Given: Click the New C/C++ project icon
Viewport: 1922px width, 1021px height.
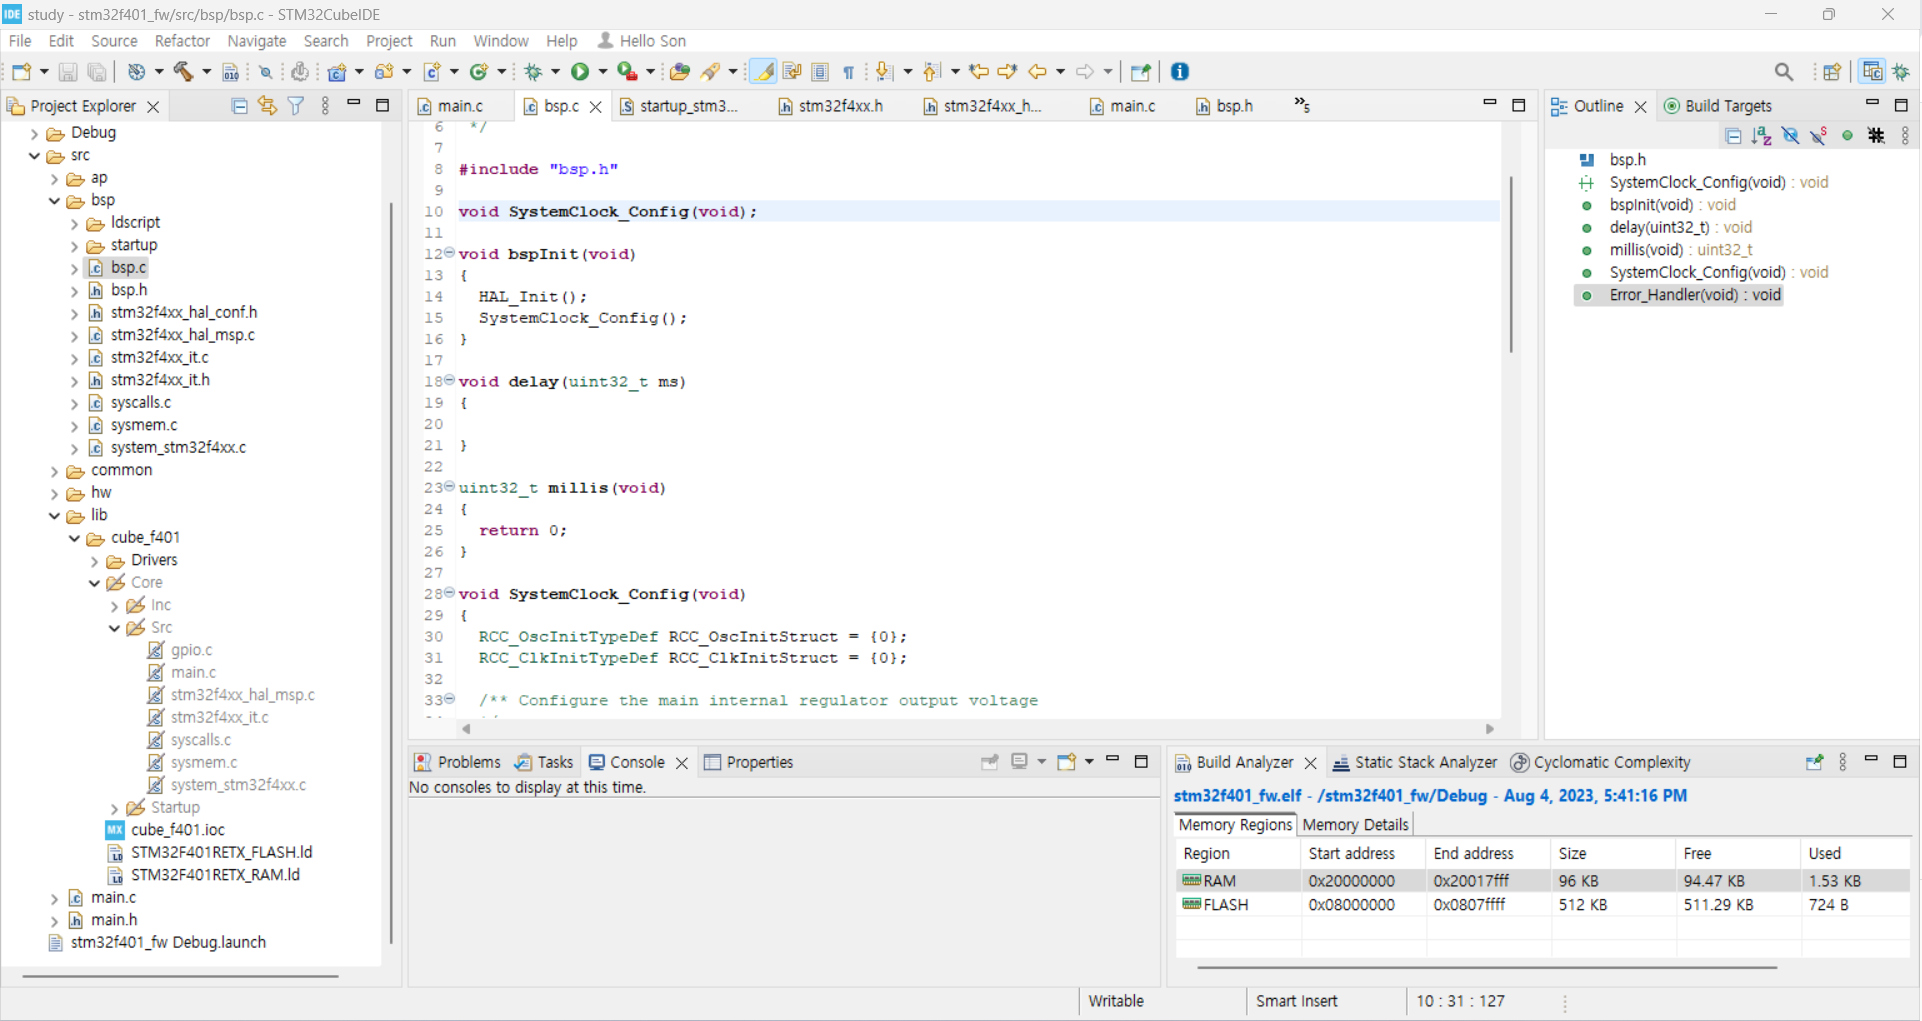Looking at the screenshot, I should 338,72.
